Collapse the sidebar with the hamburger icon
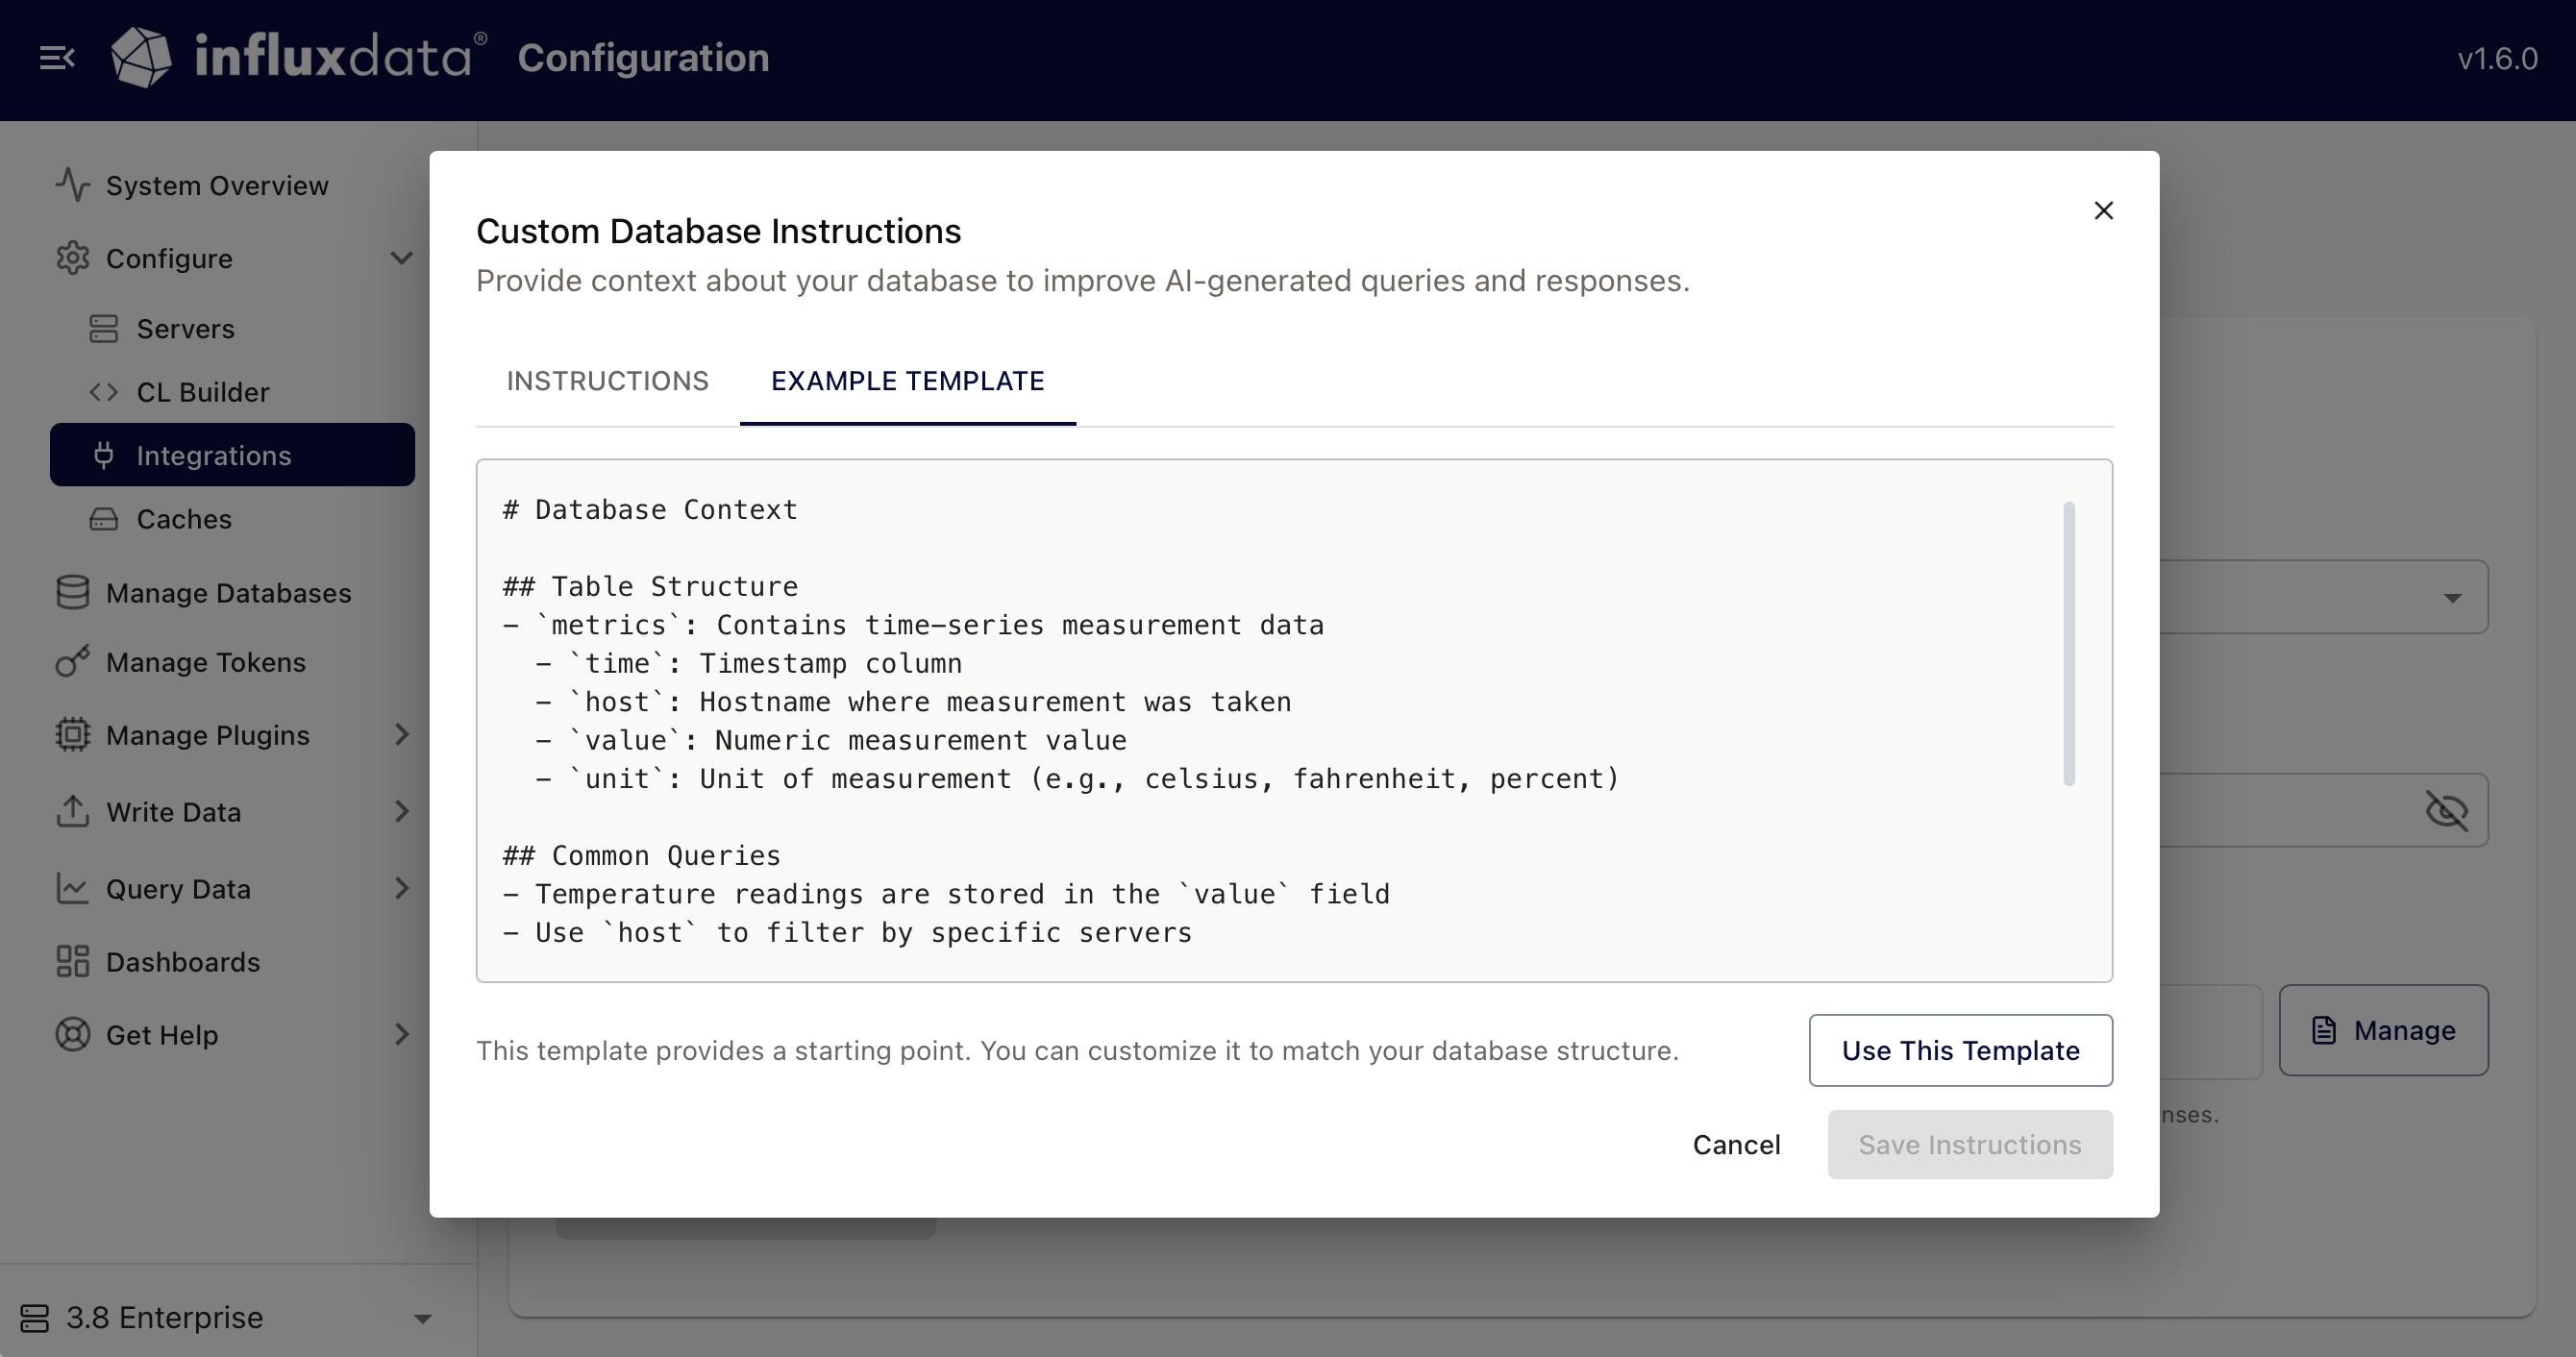Viewport: 2576px width, 1357px height. [x=57, y=57]
